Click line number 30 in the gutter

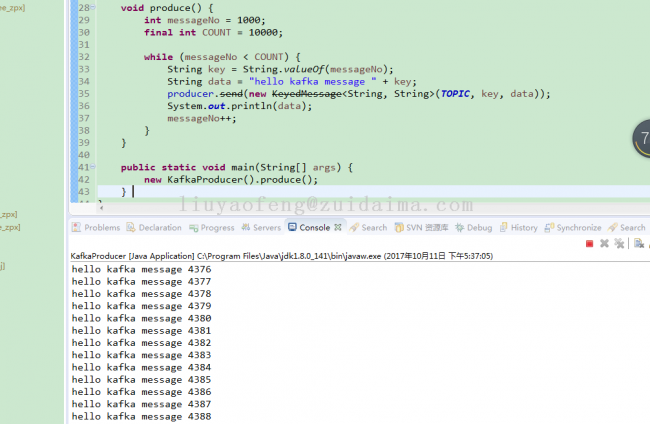[x=83, y=32]
